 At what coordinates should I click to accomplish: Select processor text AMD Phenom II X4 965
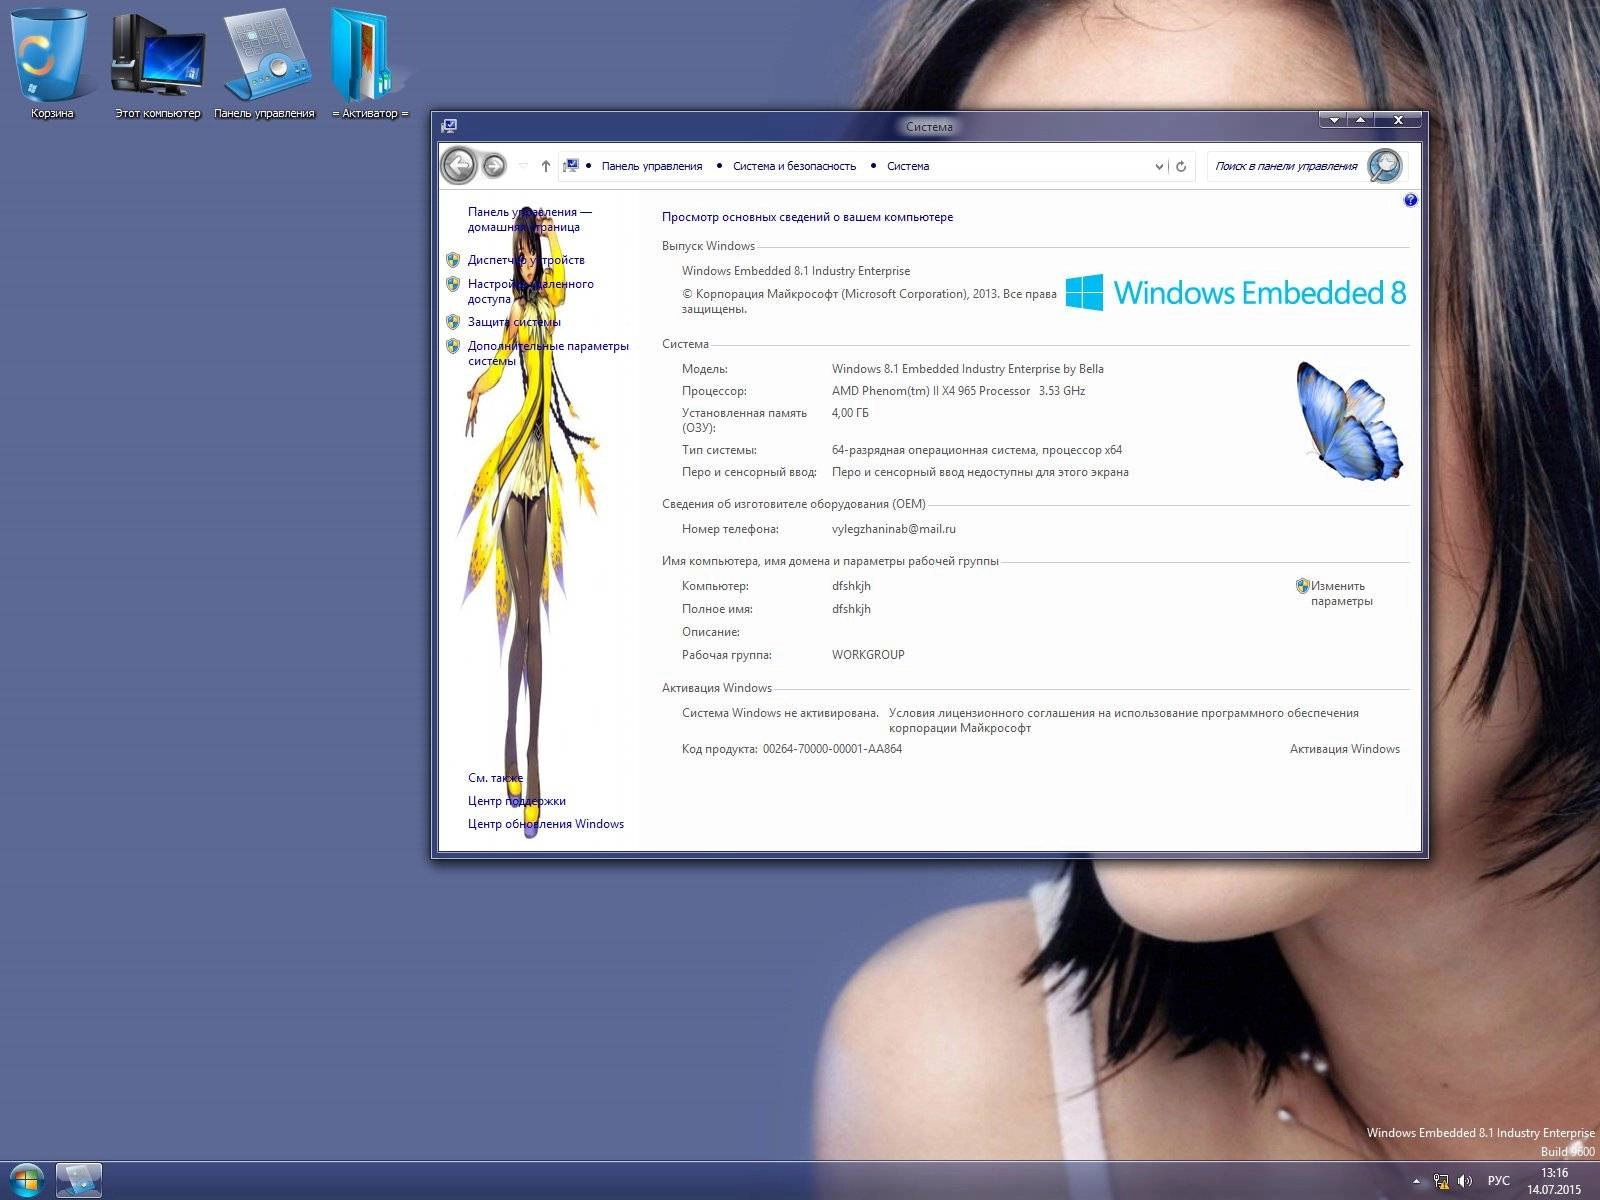pos(958,391)
